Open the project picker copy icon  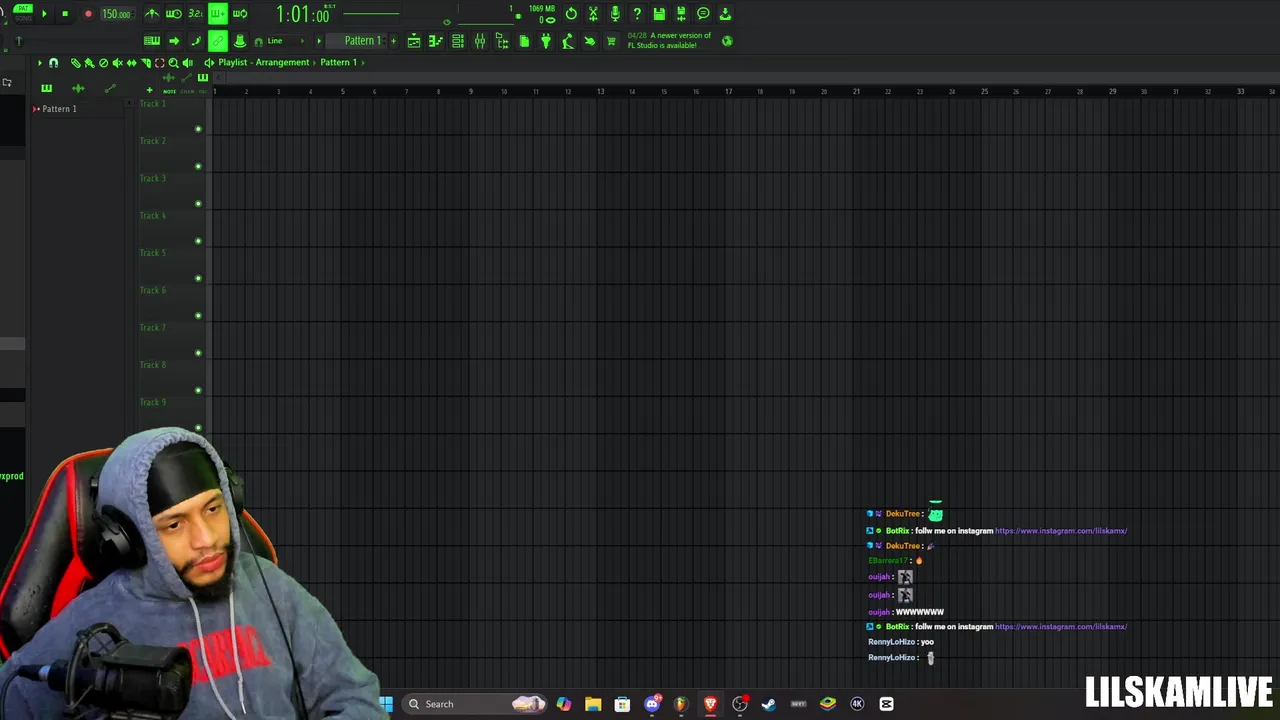(x=524, y=41)
